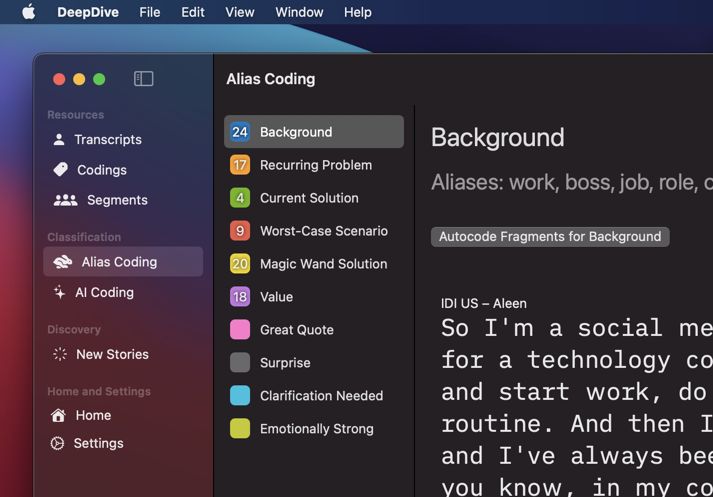713x497 pixels.
Task: Toggle the sidebar panel icon
Action: click(x=144, y=79)
